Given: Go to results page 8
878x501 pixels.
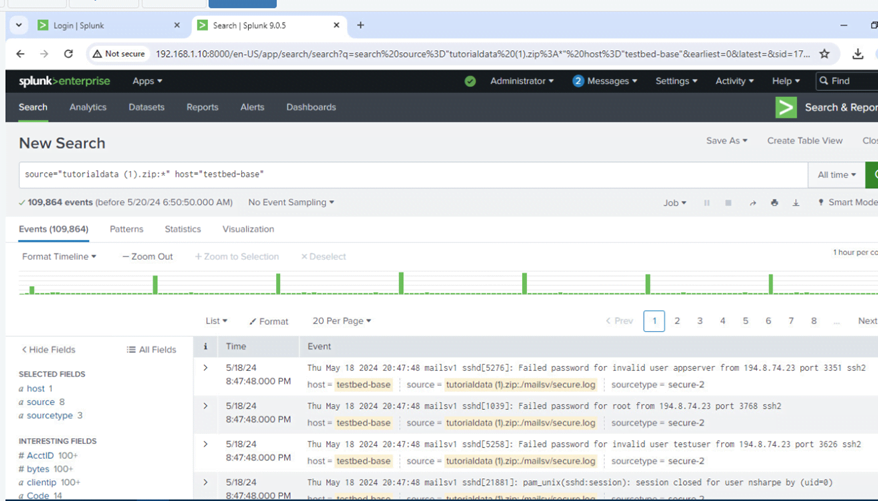Looking at the screenshot, I should click(814, 321).
